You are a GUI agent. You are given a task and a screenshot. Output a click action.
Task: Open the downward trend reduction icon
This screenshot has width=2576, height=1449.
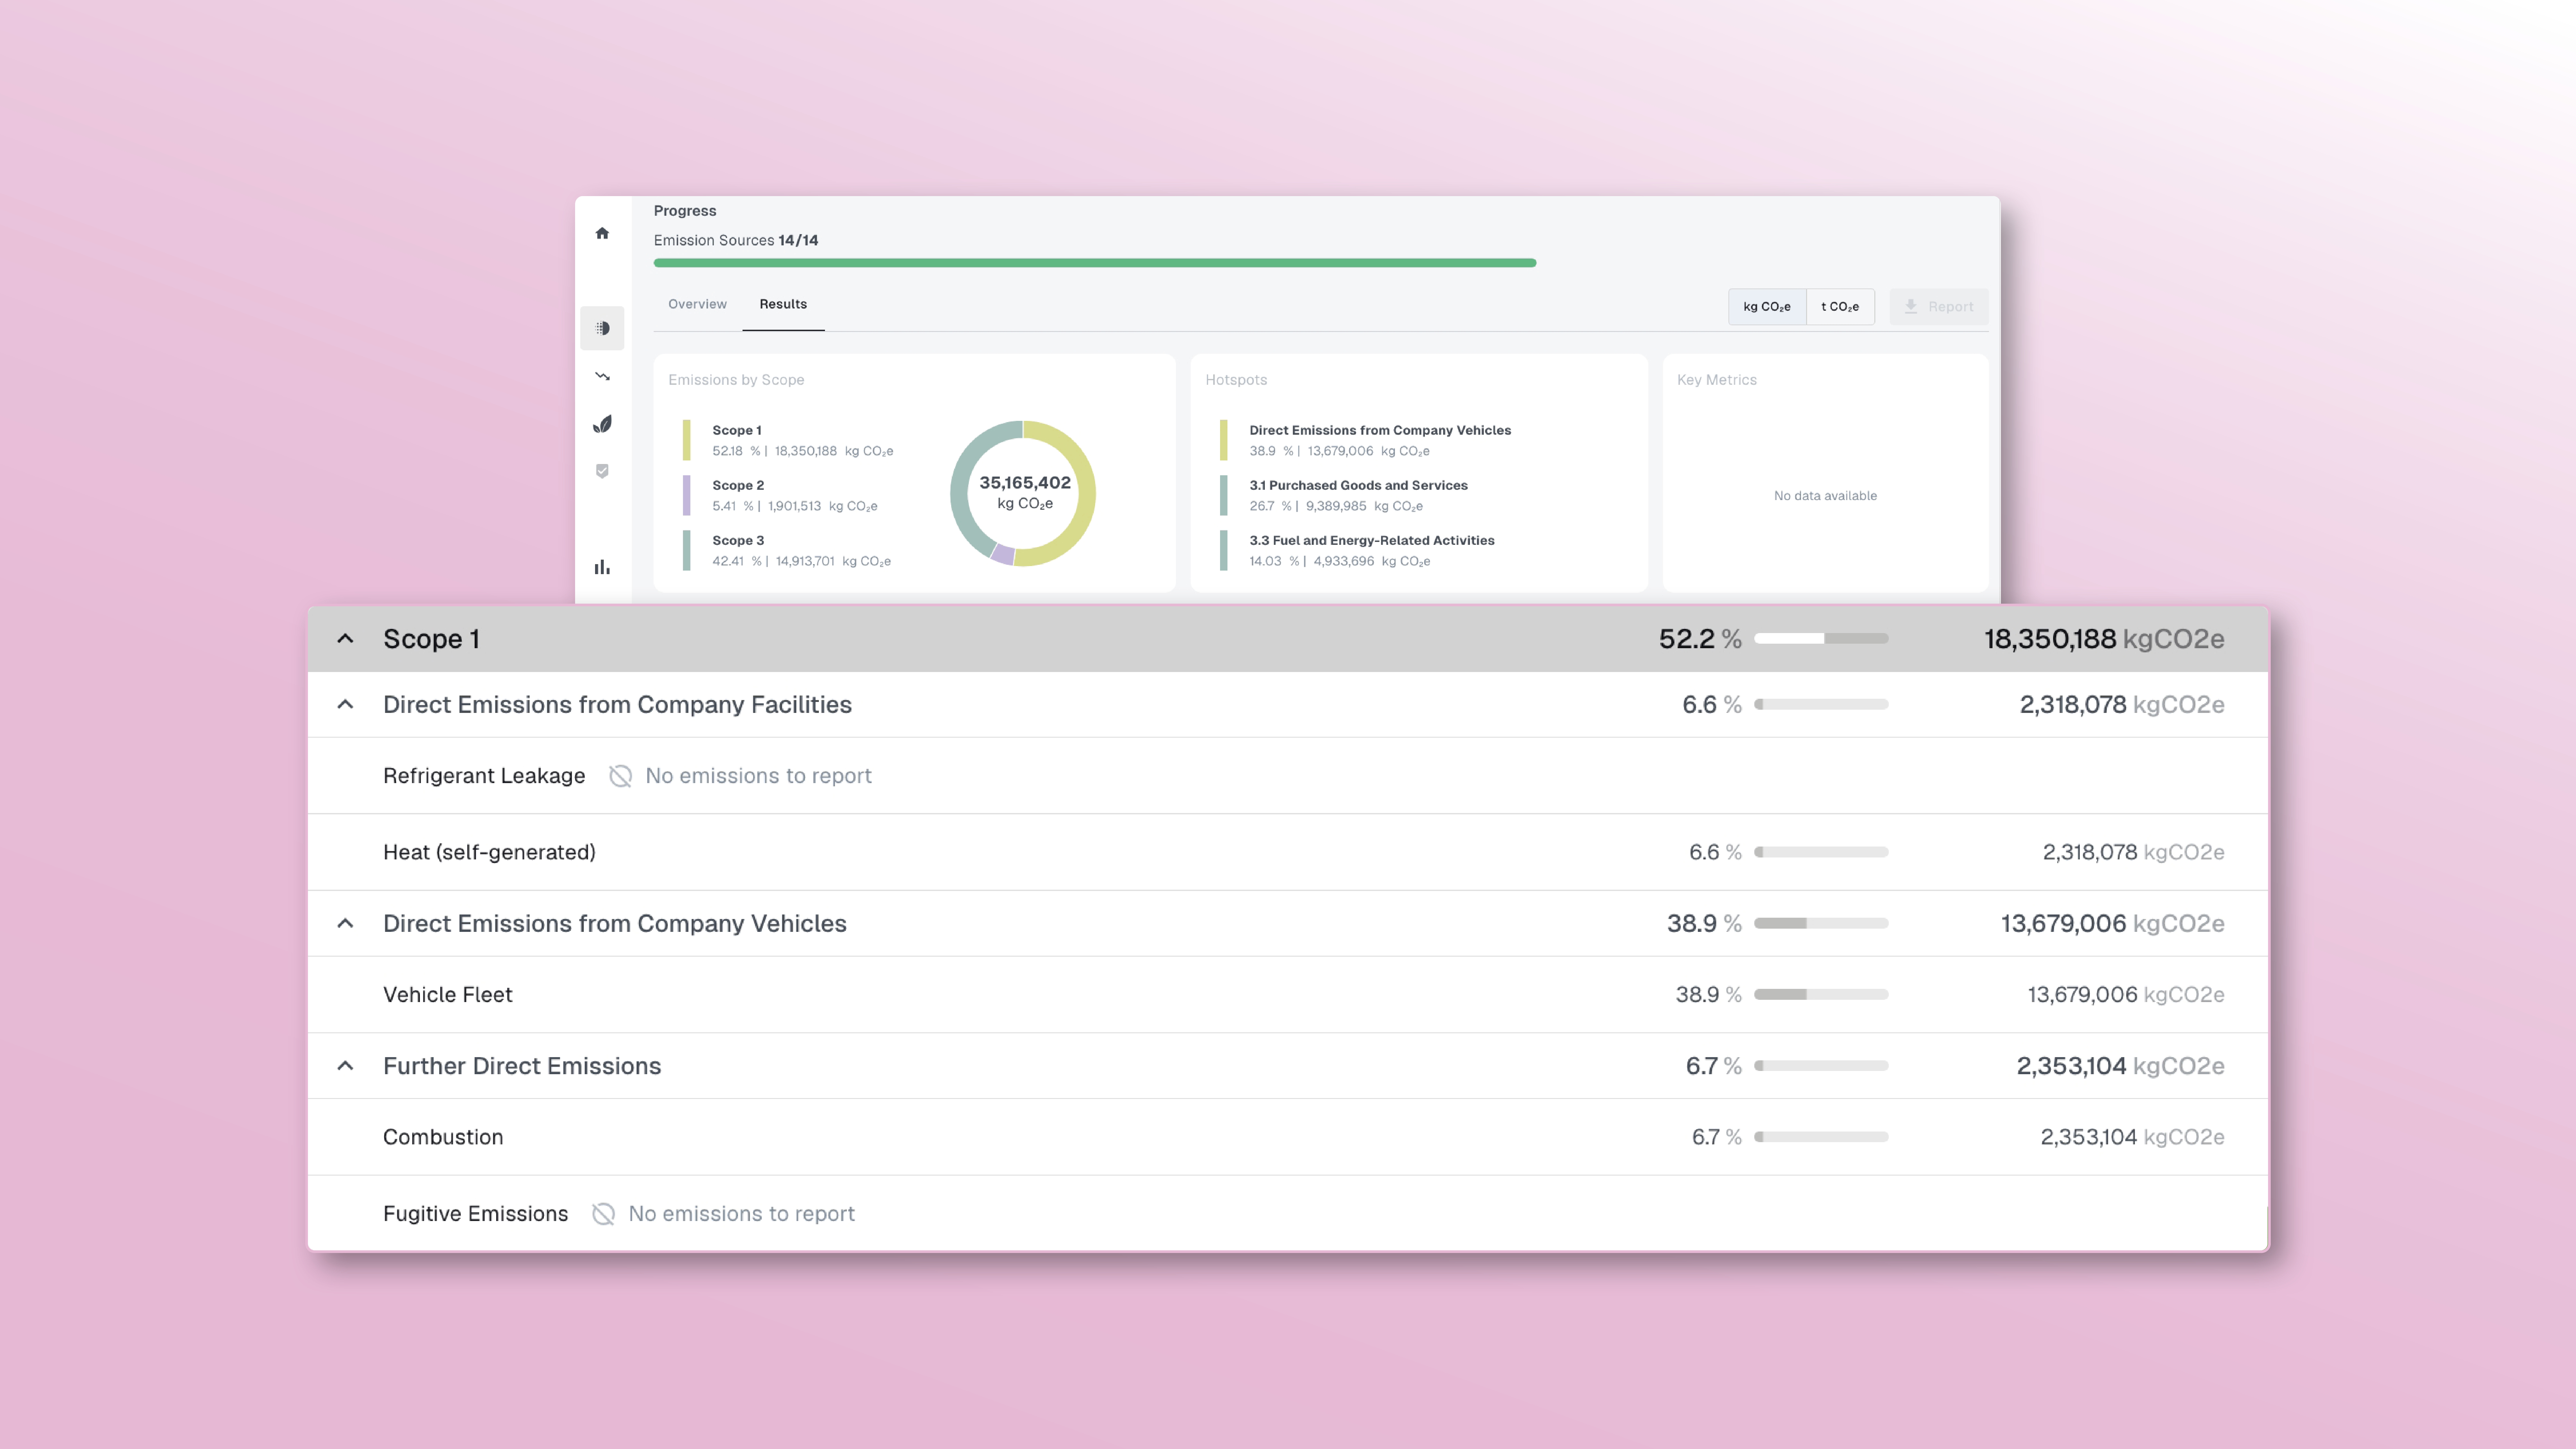point(602,376)
